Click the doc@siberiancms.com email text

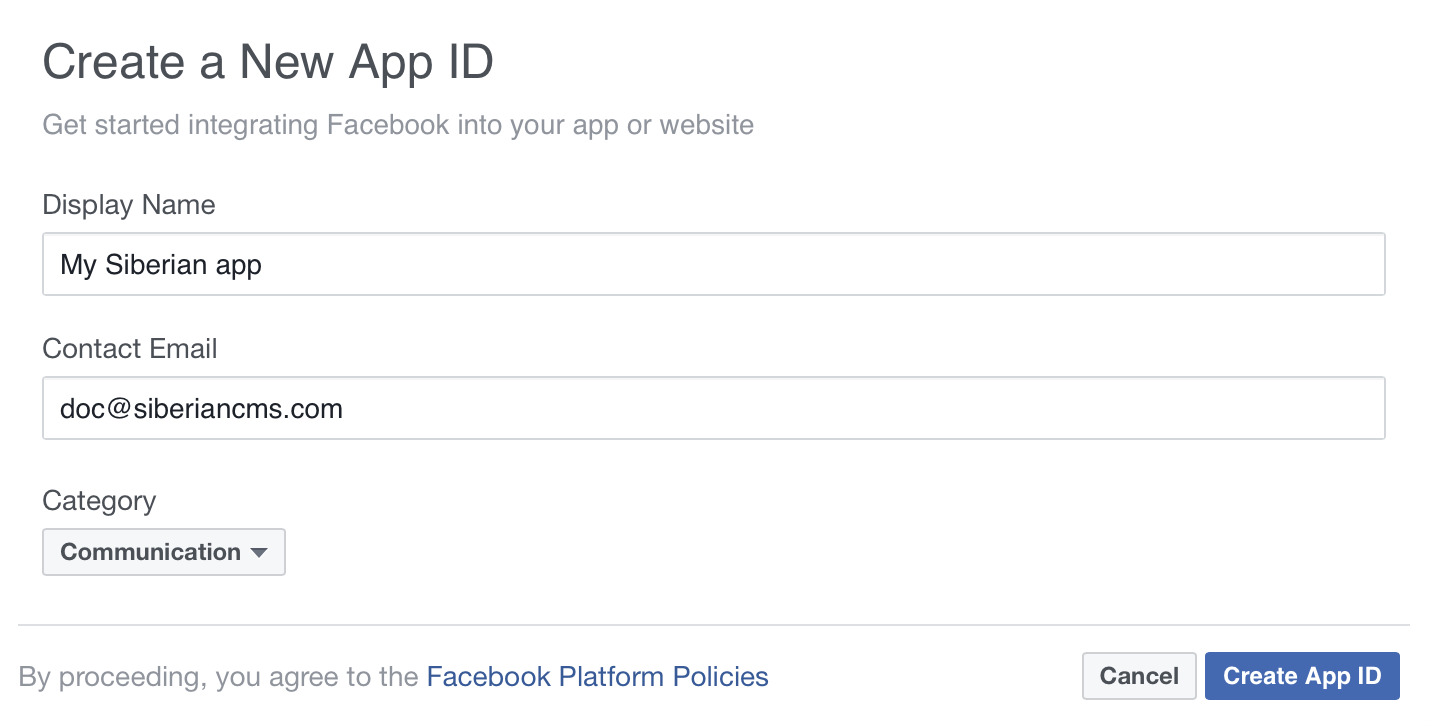201,409
